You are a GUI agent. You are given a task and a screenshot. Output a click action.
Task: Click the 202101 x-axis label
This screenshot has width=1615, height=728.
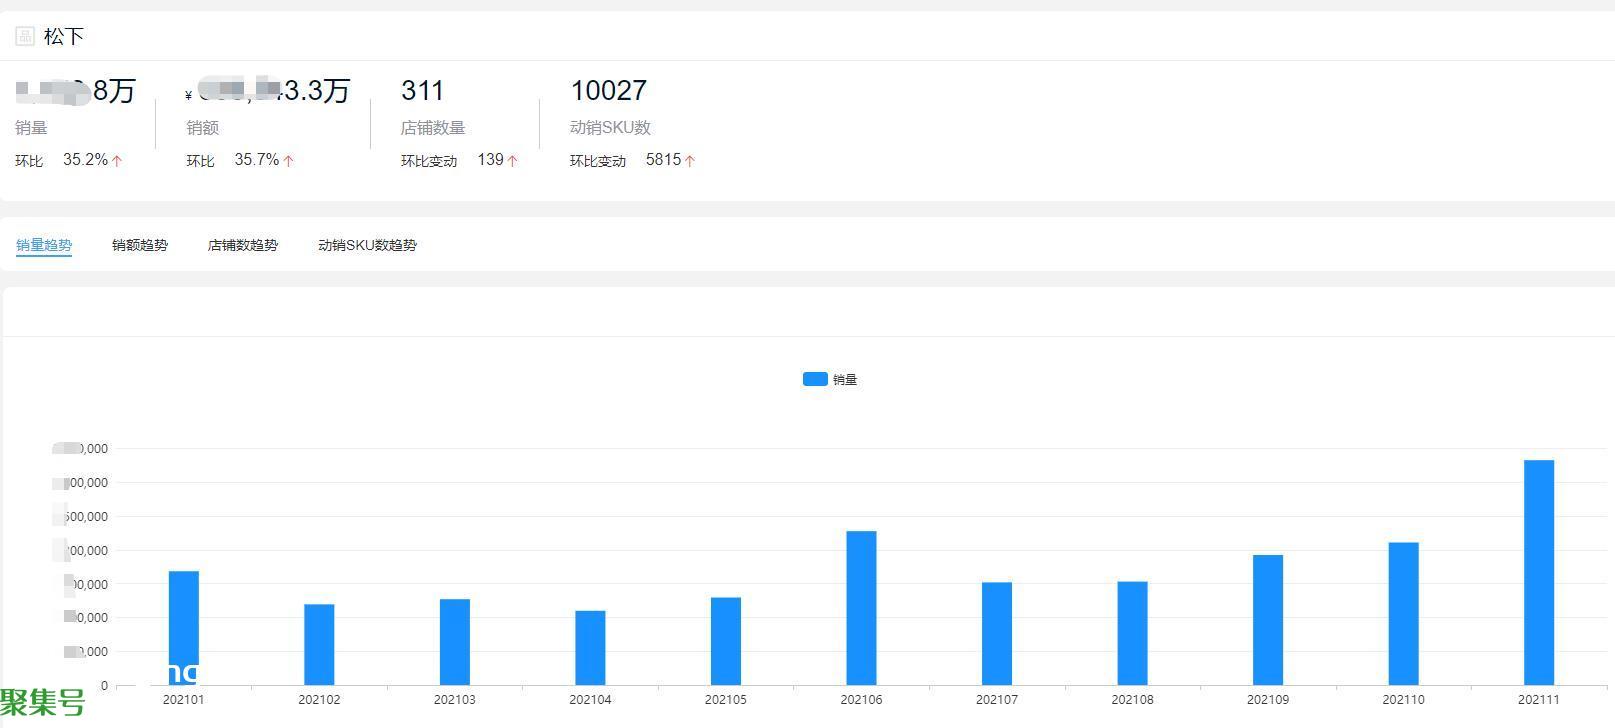(x=184, y=700)
